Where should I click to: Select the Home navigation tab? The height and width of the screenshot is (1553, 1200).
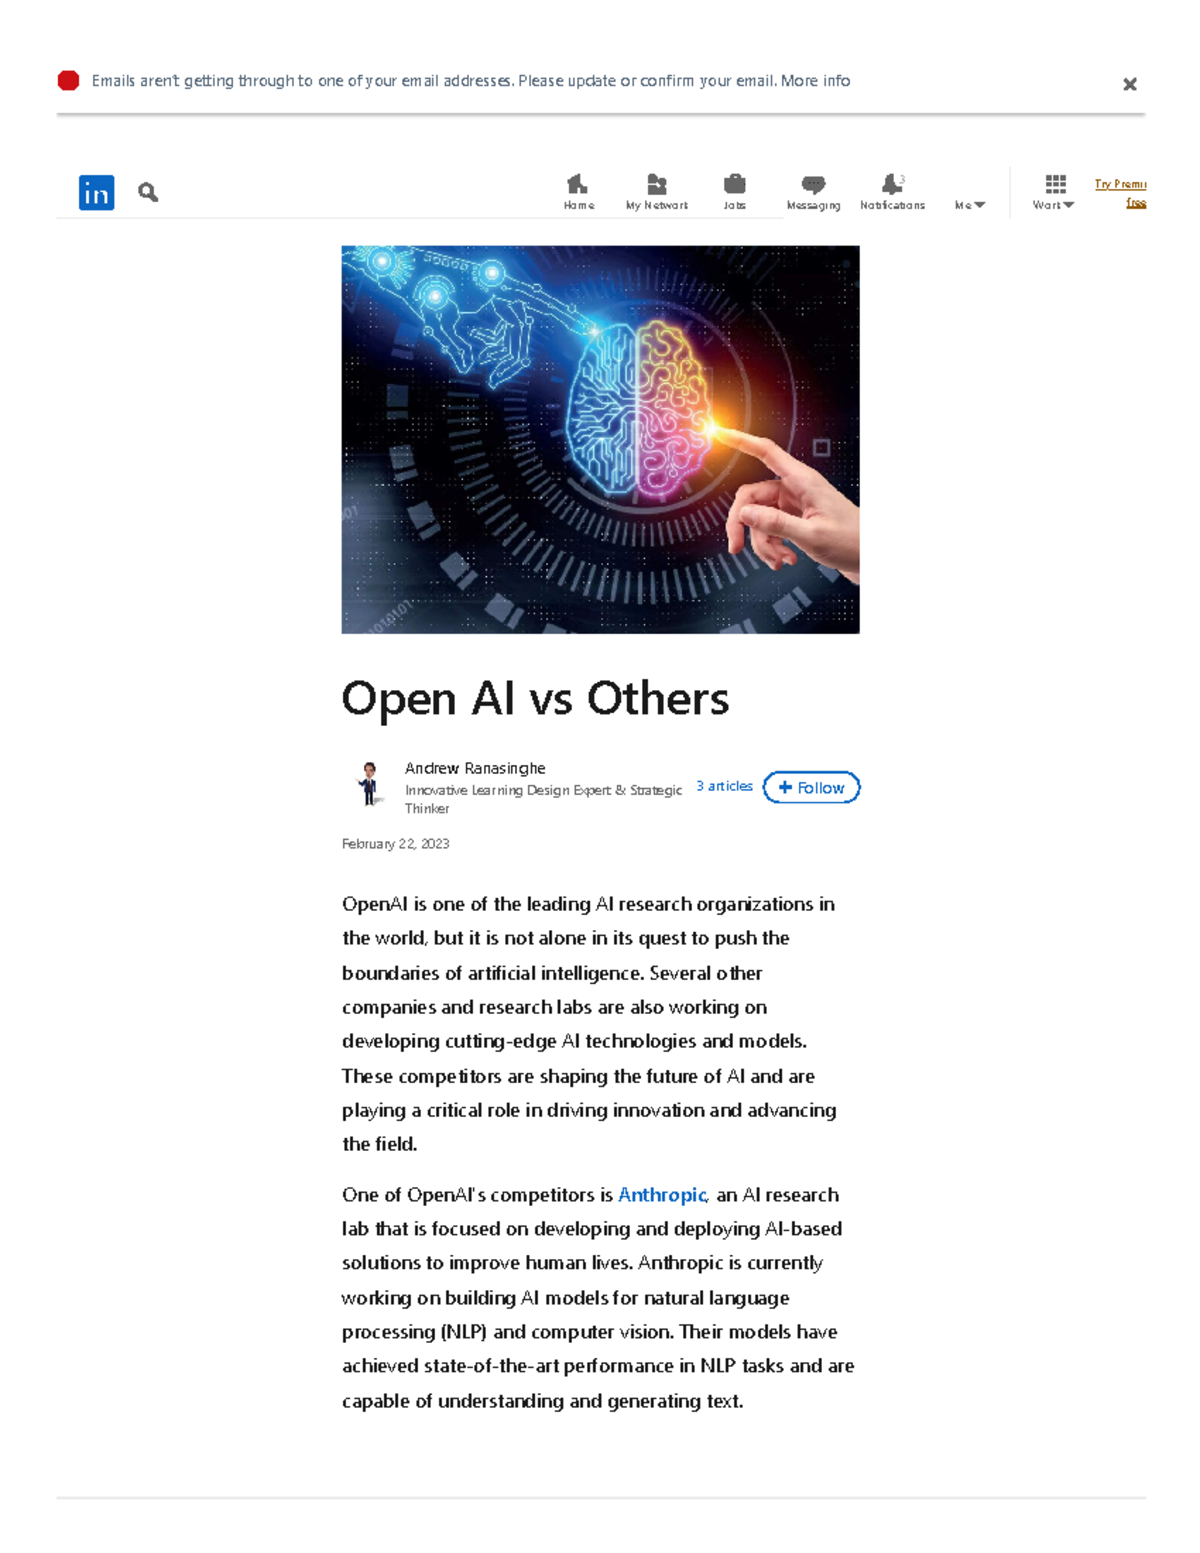tap(577, 190)
